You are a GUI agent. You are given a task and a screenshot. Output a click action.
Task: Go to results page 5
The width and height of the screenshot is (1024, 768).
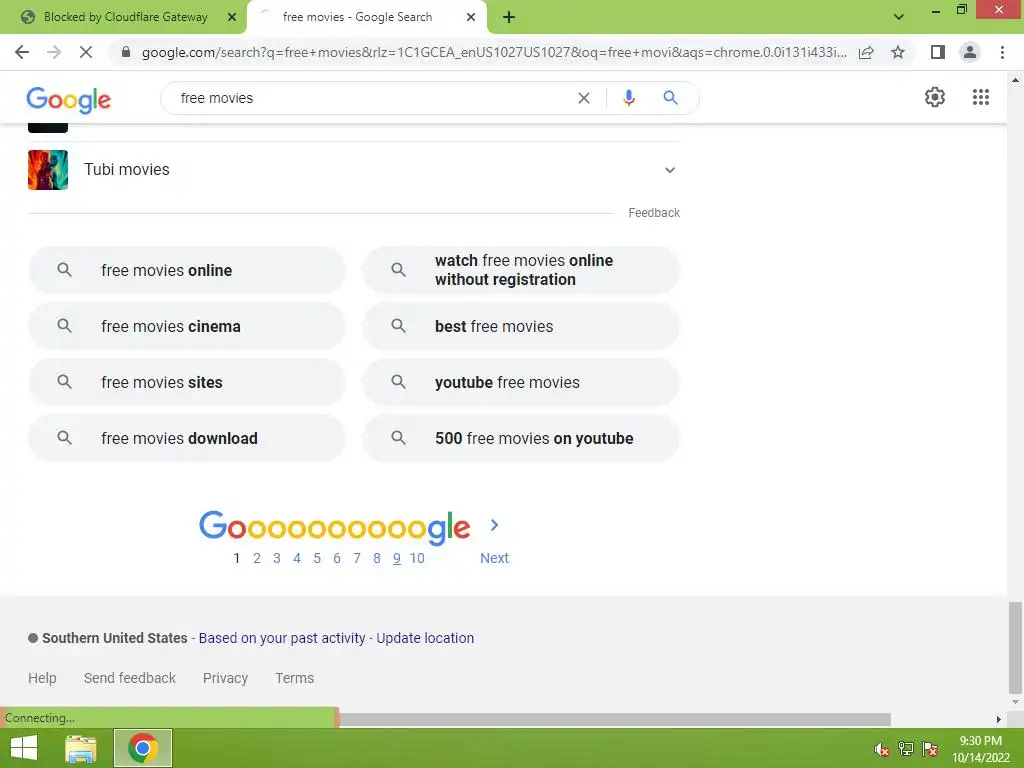(317, 558)
